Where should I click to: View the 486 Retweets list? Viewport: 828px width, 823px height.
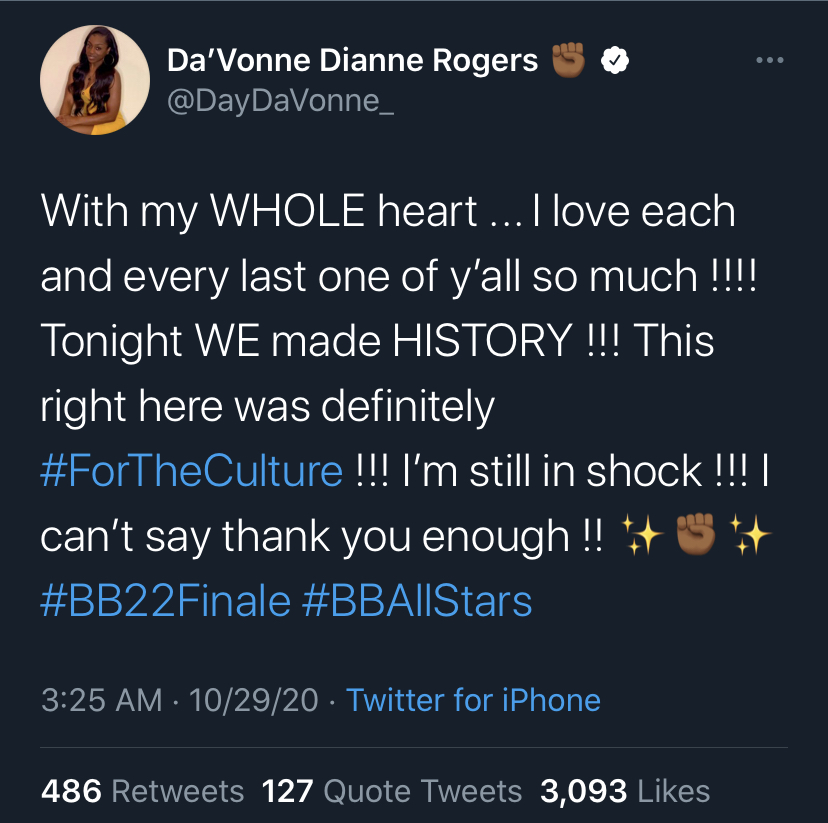tap(143, 791)
